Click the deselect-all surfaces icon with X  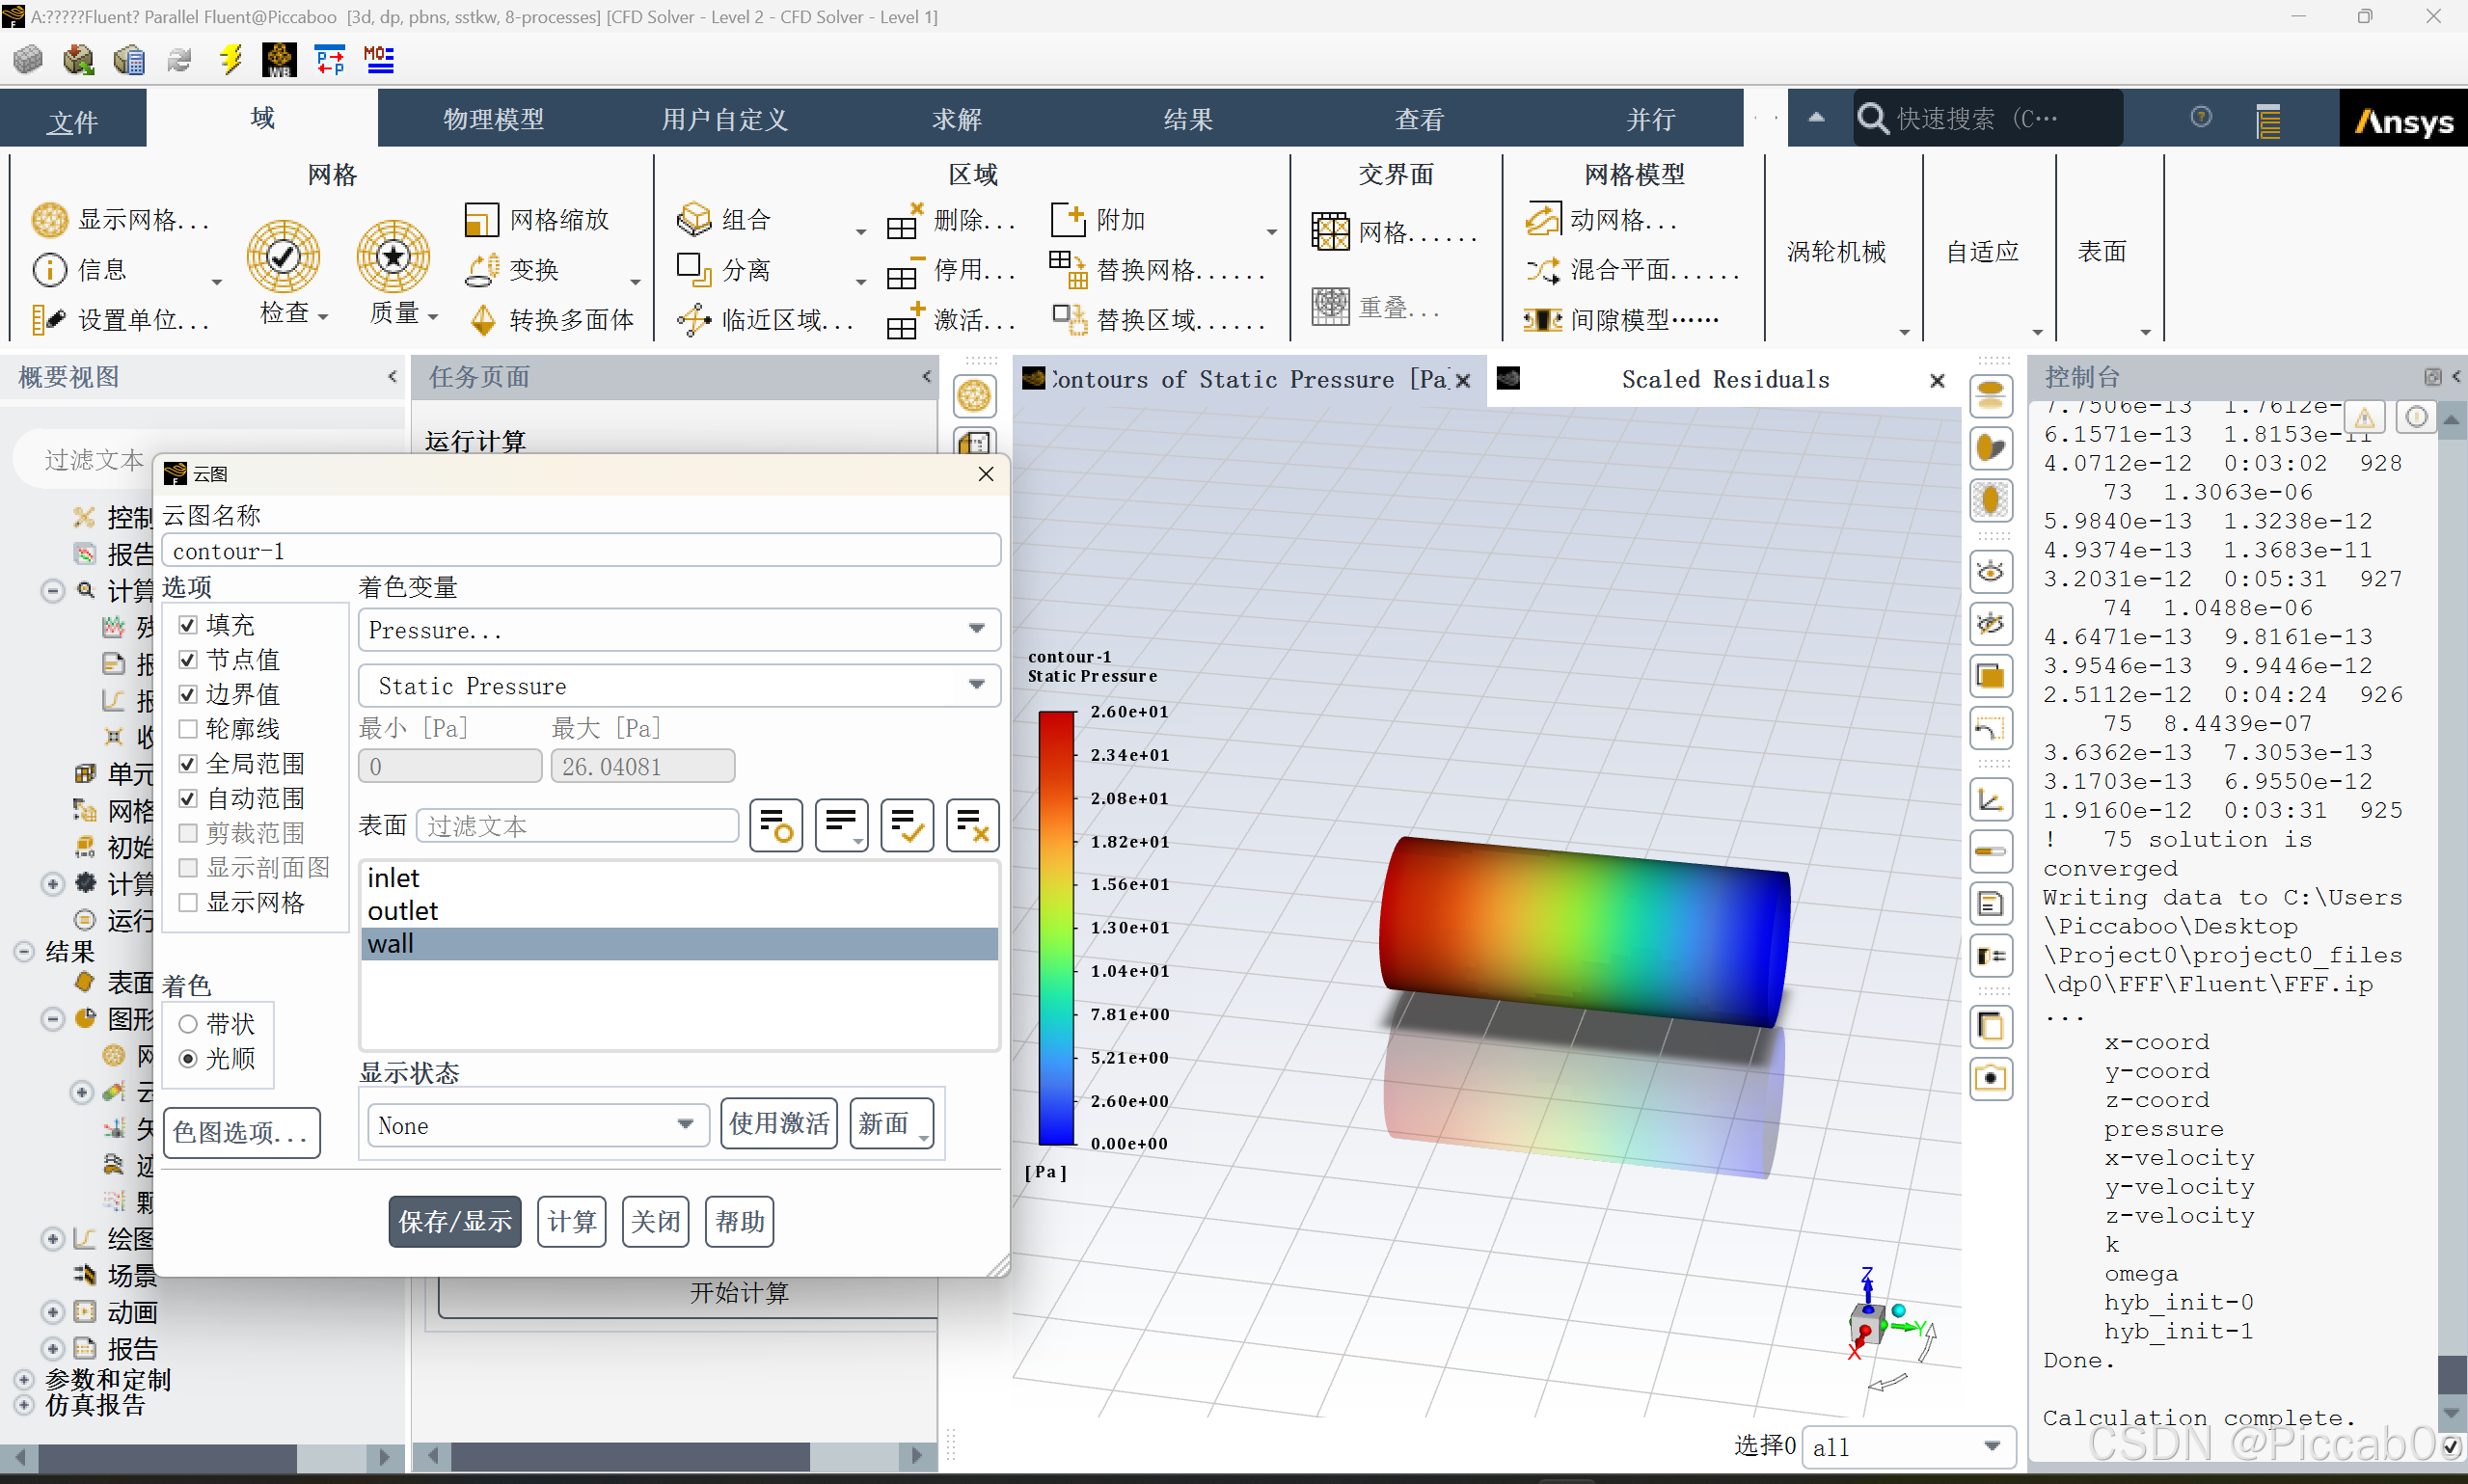pyautogui.click(x=972, y=825)
